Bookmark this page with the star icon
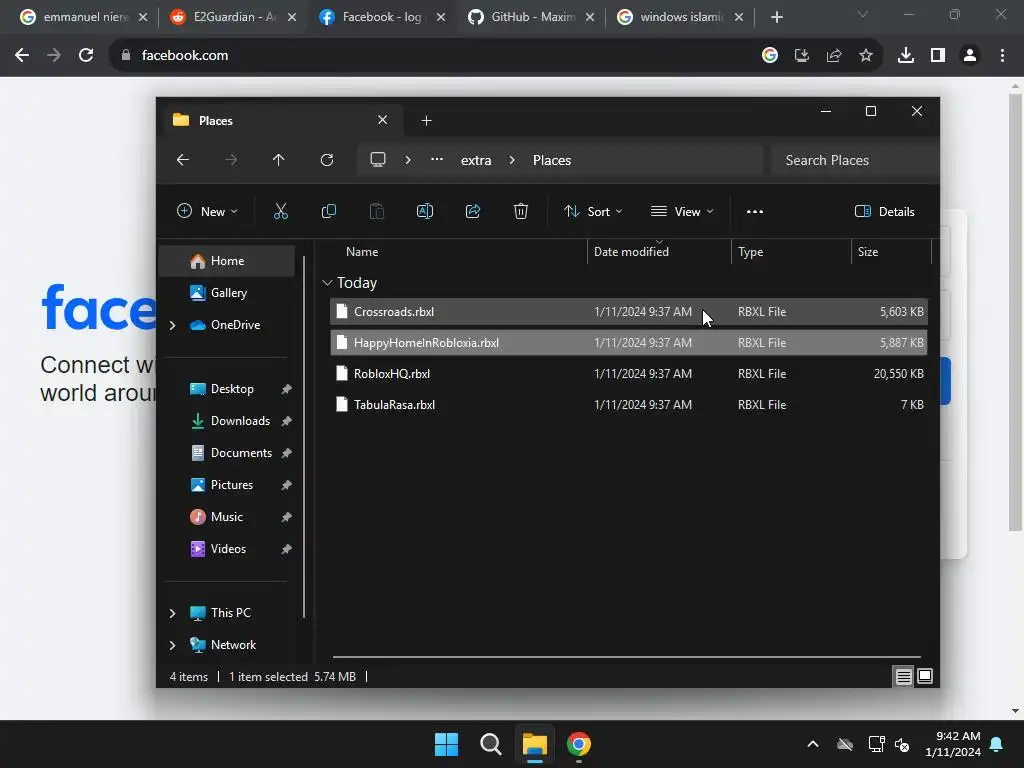1024x768 pixels. (866, 56)
